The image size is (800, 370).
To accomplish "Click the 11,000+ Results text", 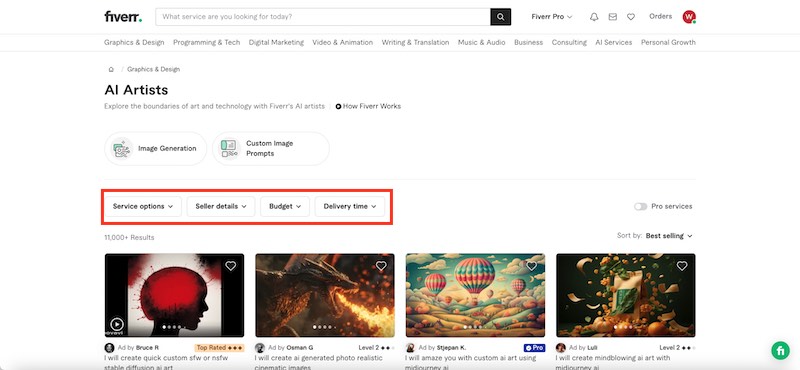I will coord(129,237).
